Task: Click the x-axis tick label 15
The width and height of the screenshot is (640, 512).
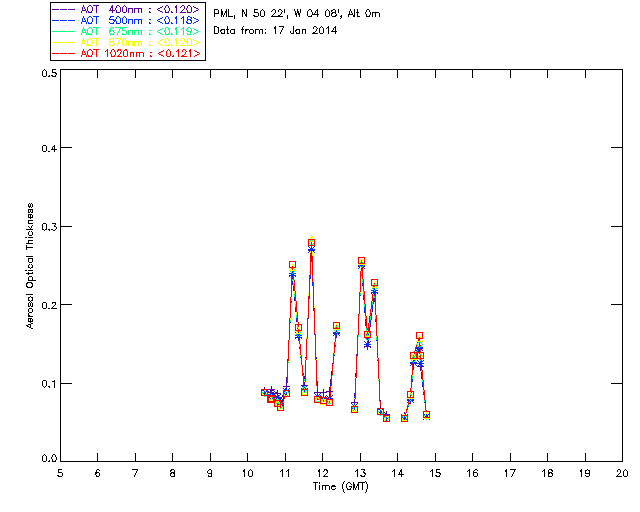Action: point(435,473)
